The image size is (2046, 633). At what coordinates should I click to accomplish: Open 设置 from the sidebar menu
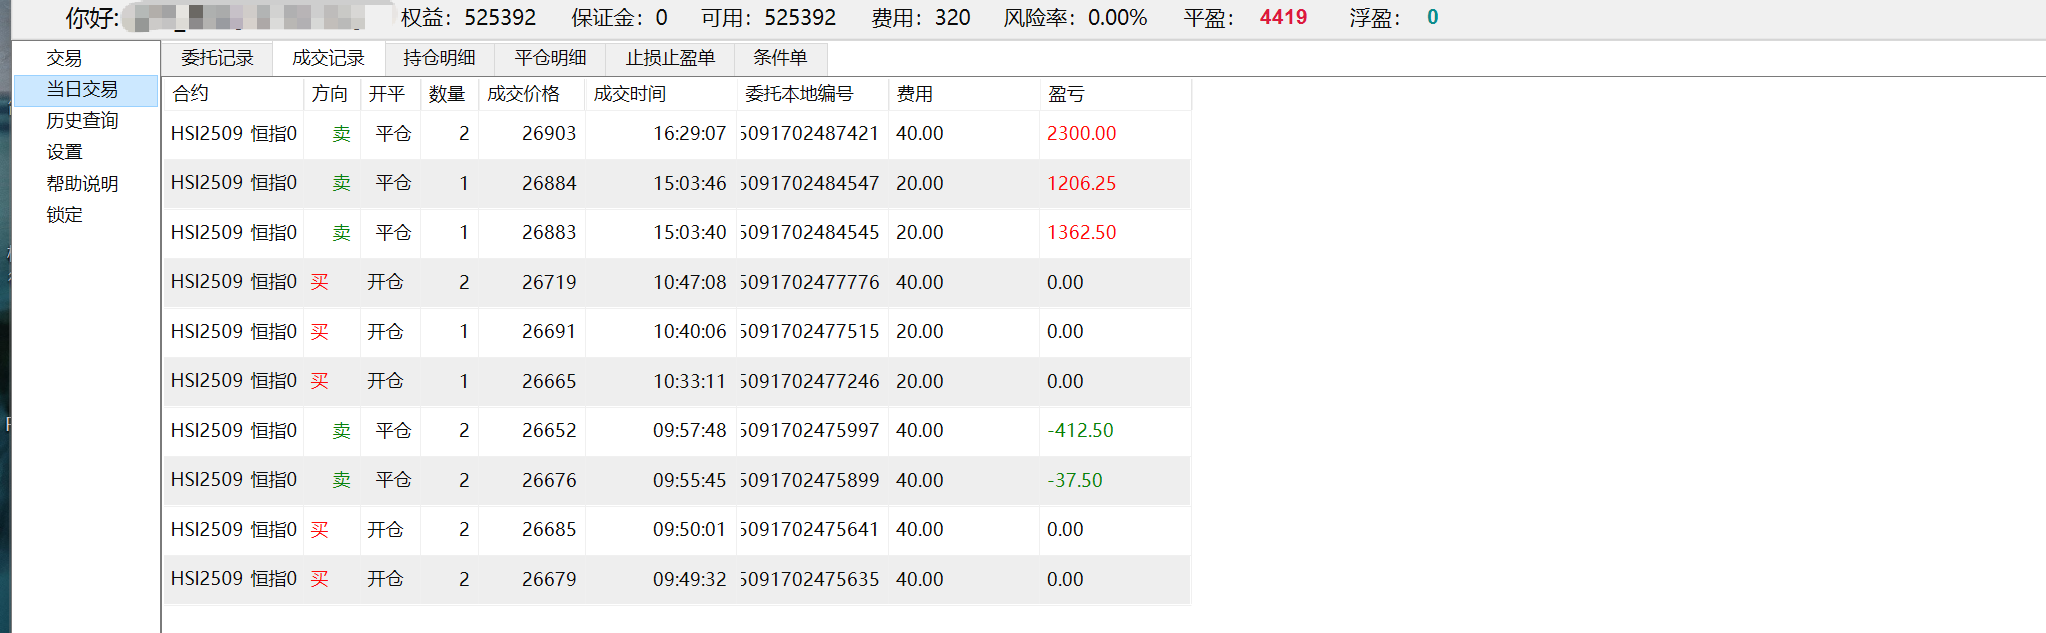pos(64,152)
